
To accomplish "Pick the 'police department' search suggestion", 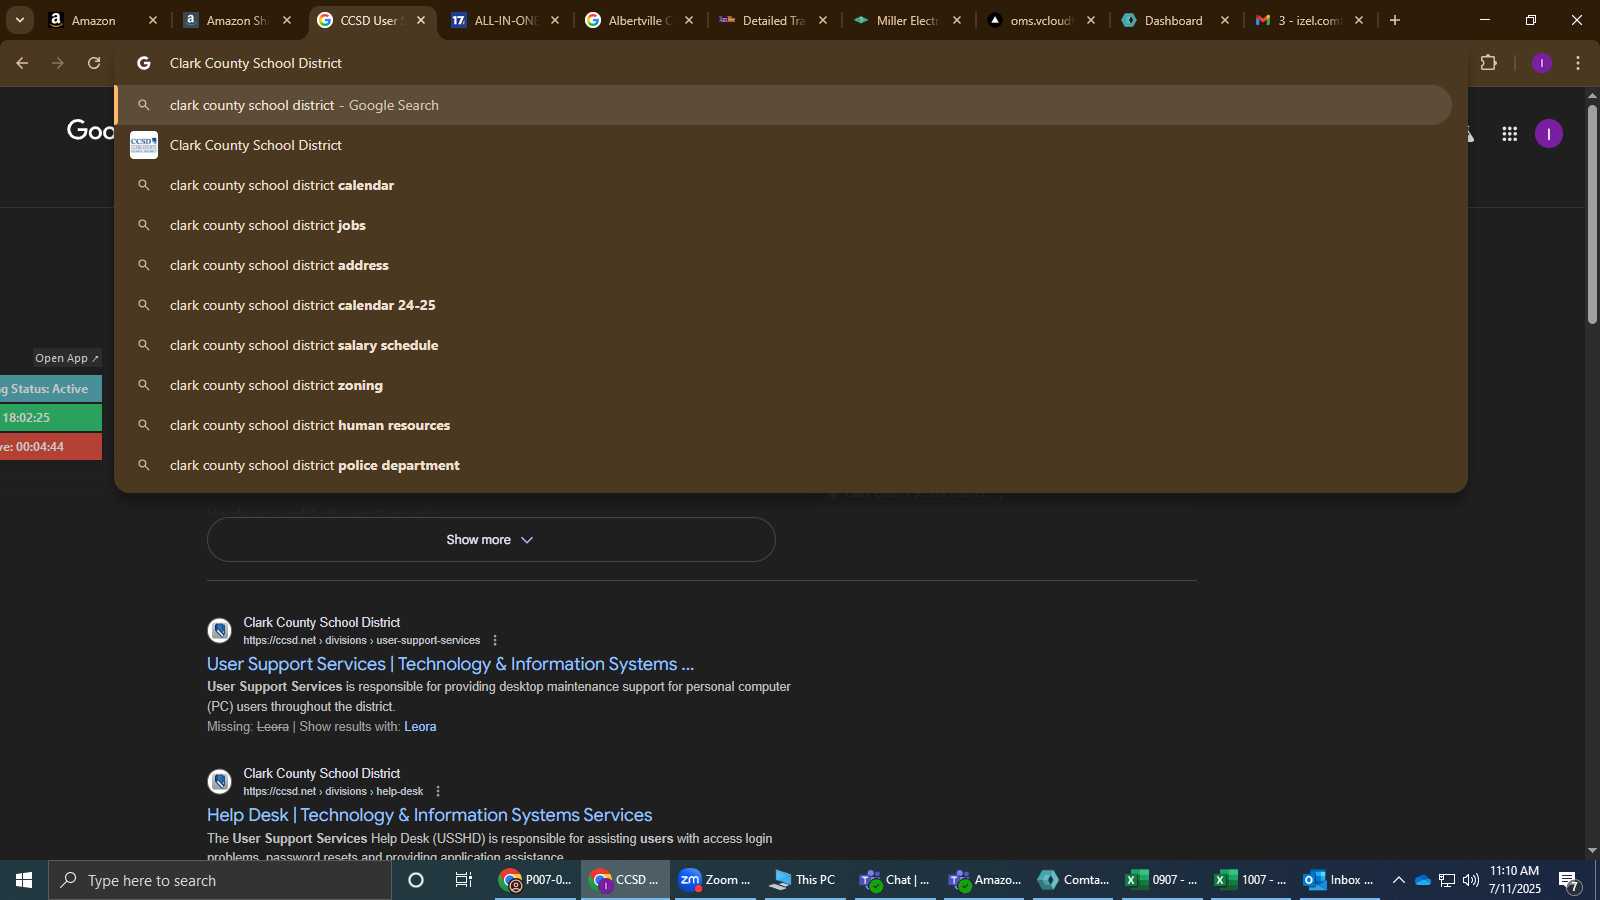I will tap(784, 465).
